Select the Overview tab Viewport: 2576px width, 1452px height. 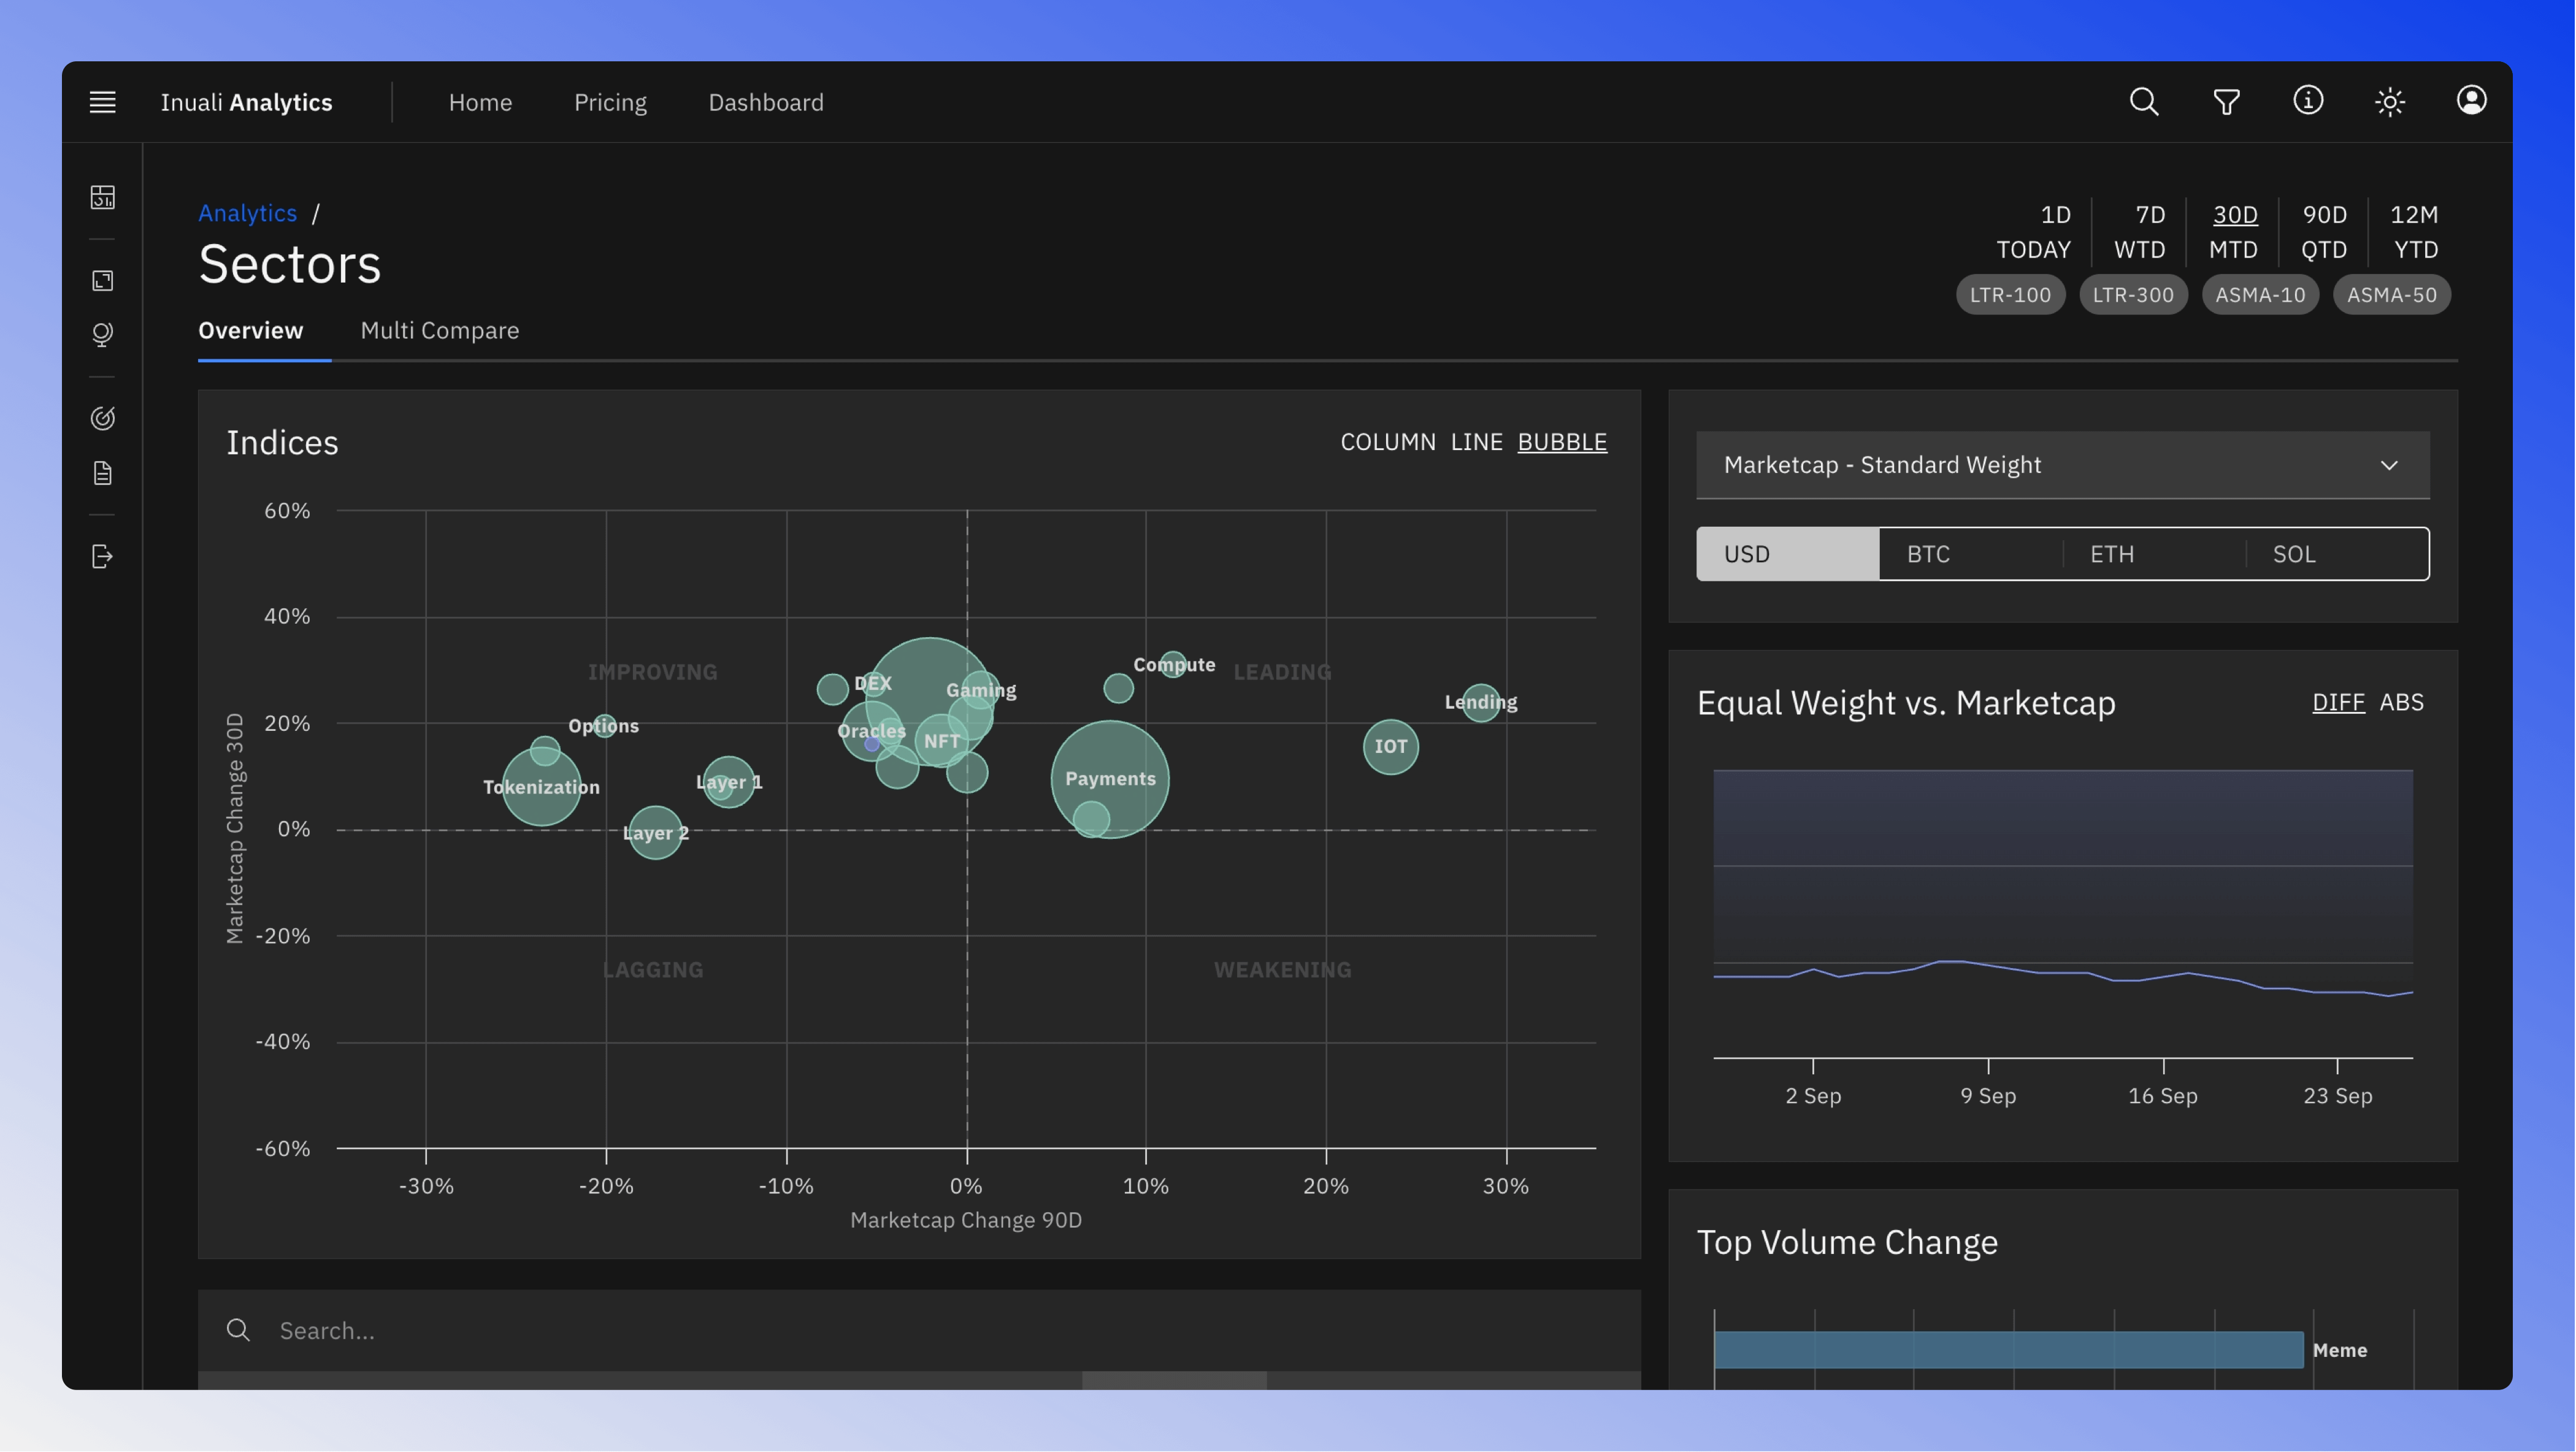[250, 330]
